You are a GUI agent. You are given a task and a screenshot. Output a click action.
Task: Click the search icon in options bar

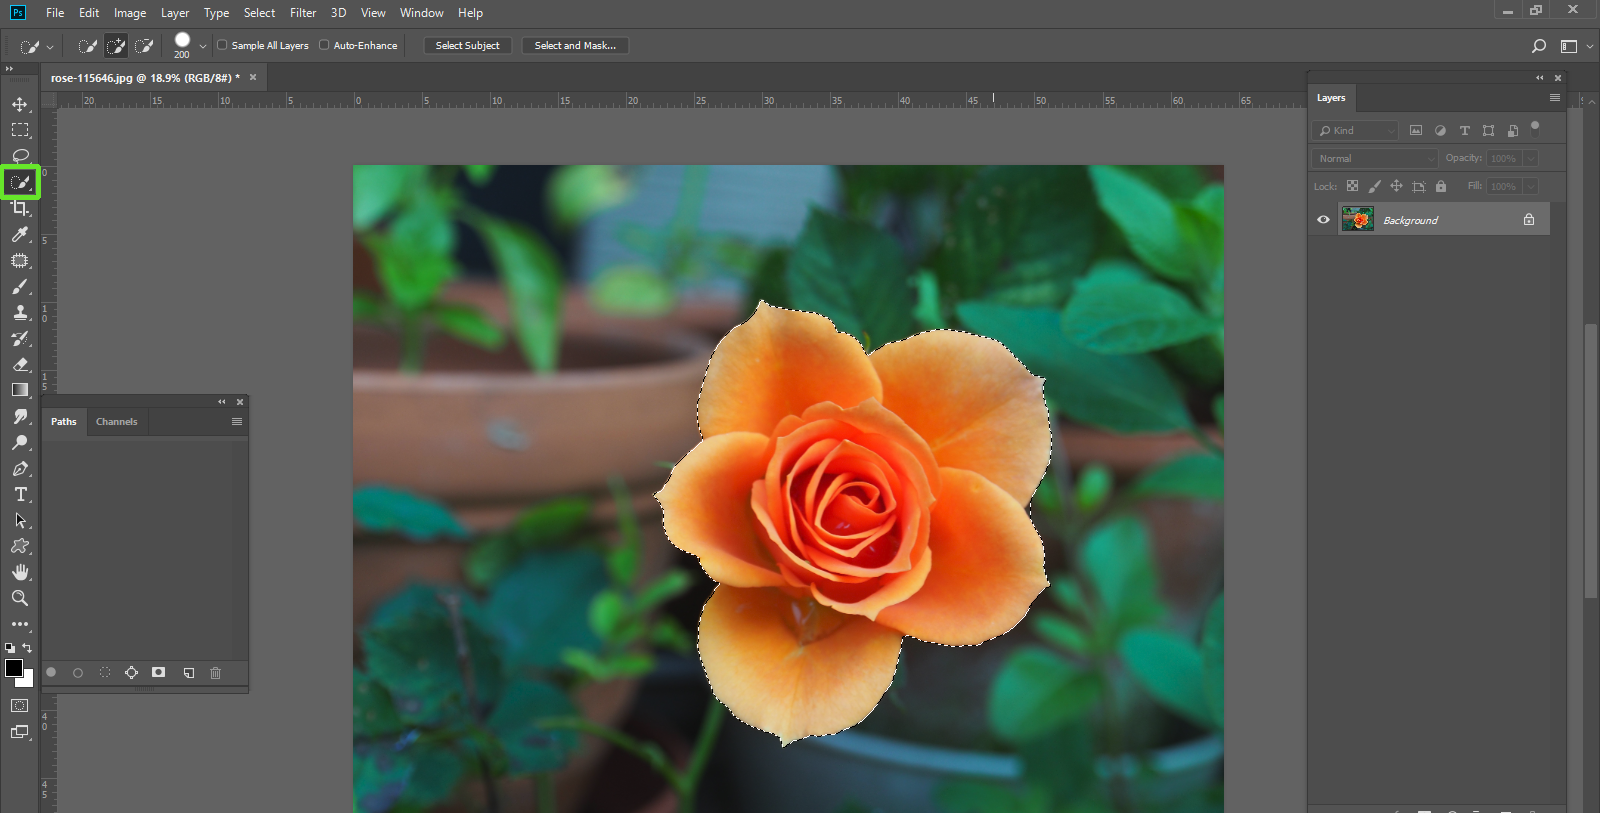click(1539, 46)
